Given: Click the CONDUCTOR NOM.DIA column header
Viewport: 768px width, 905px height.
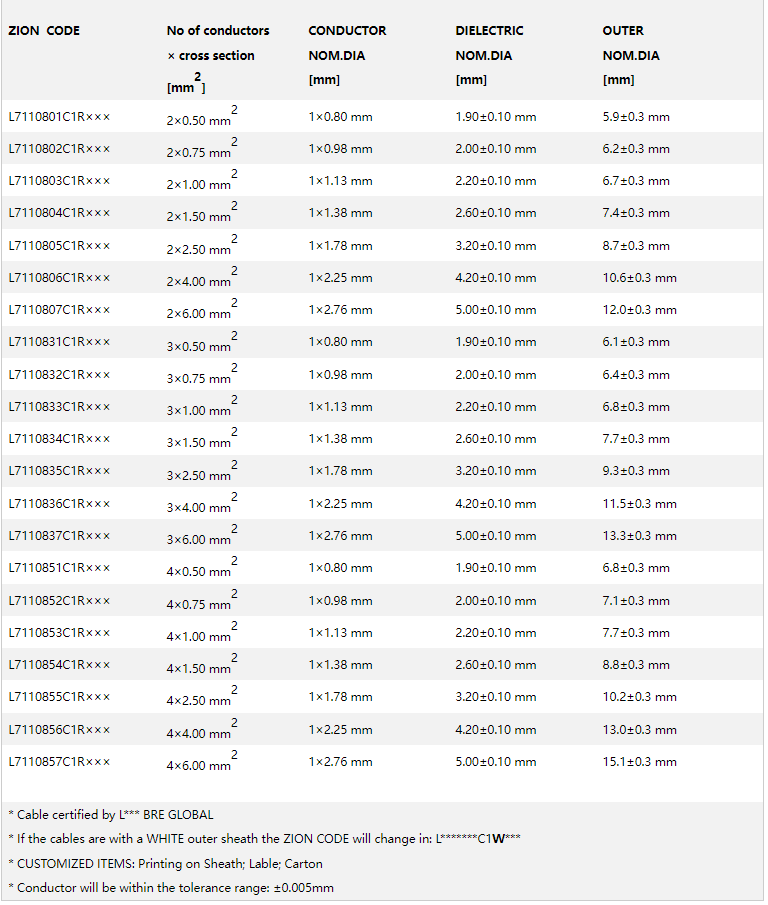Looking at the screenshot, I should coord(347,31).
